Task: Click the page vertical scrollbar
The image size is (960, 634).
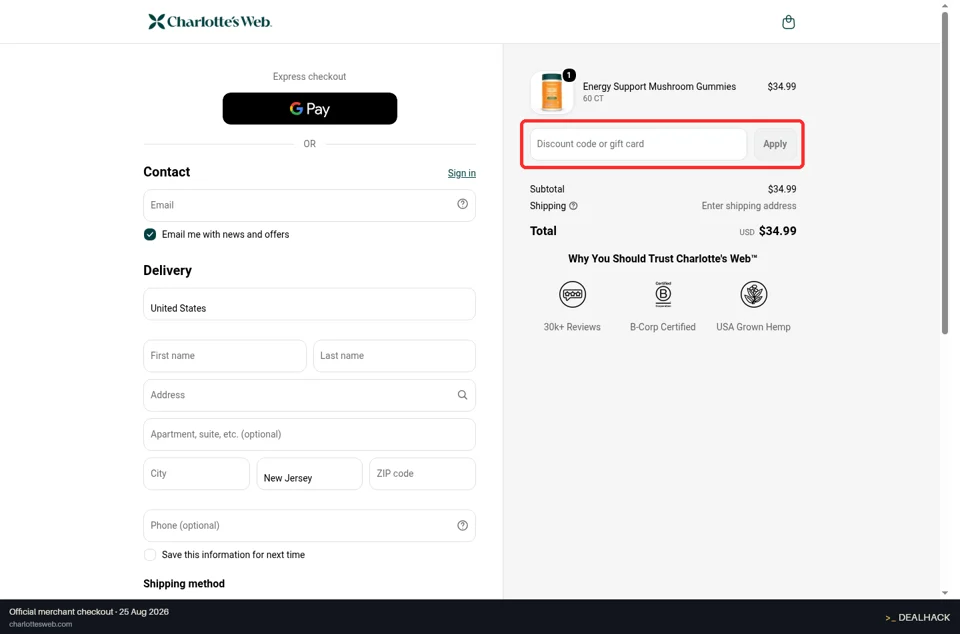Action: [x=945, y=171]
